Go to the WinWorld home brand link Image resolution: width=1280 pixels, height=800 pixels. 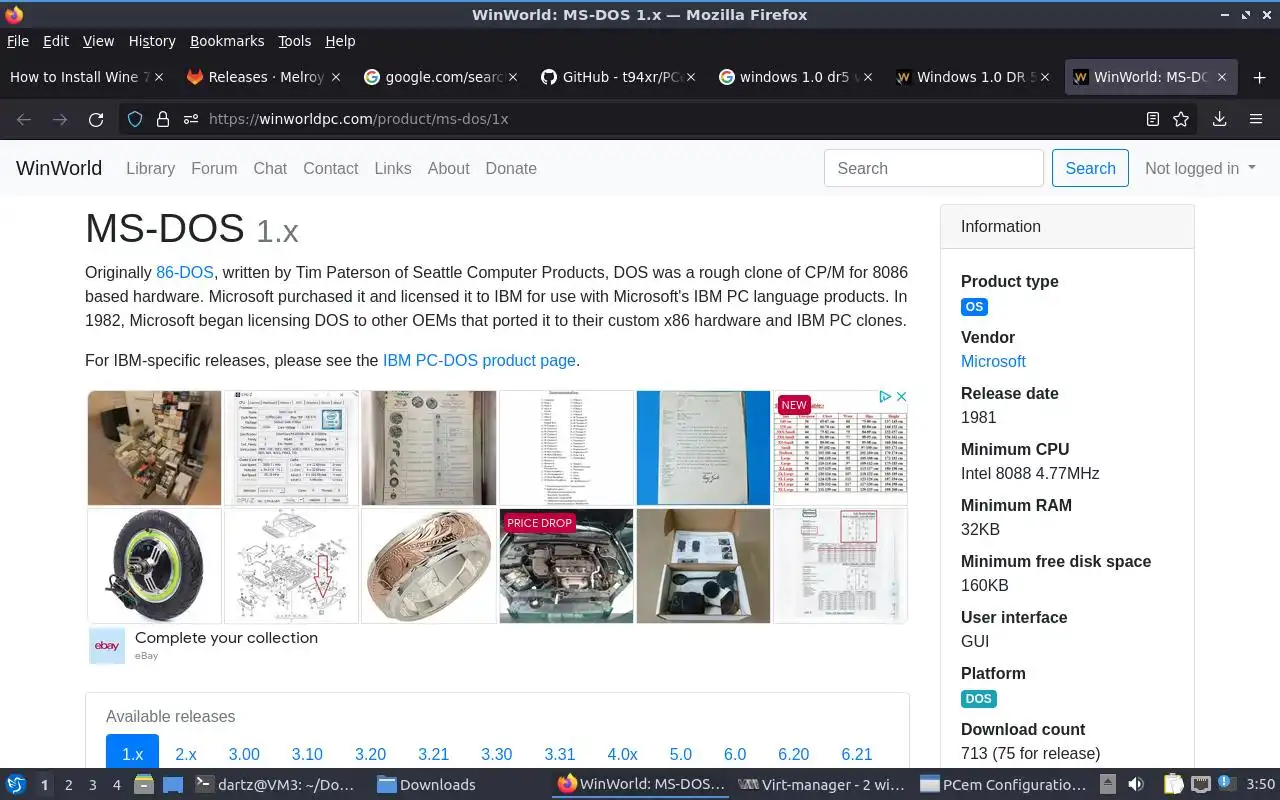(59, 168)
